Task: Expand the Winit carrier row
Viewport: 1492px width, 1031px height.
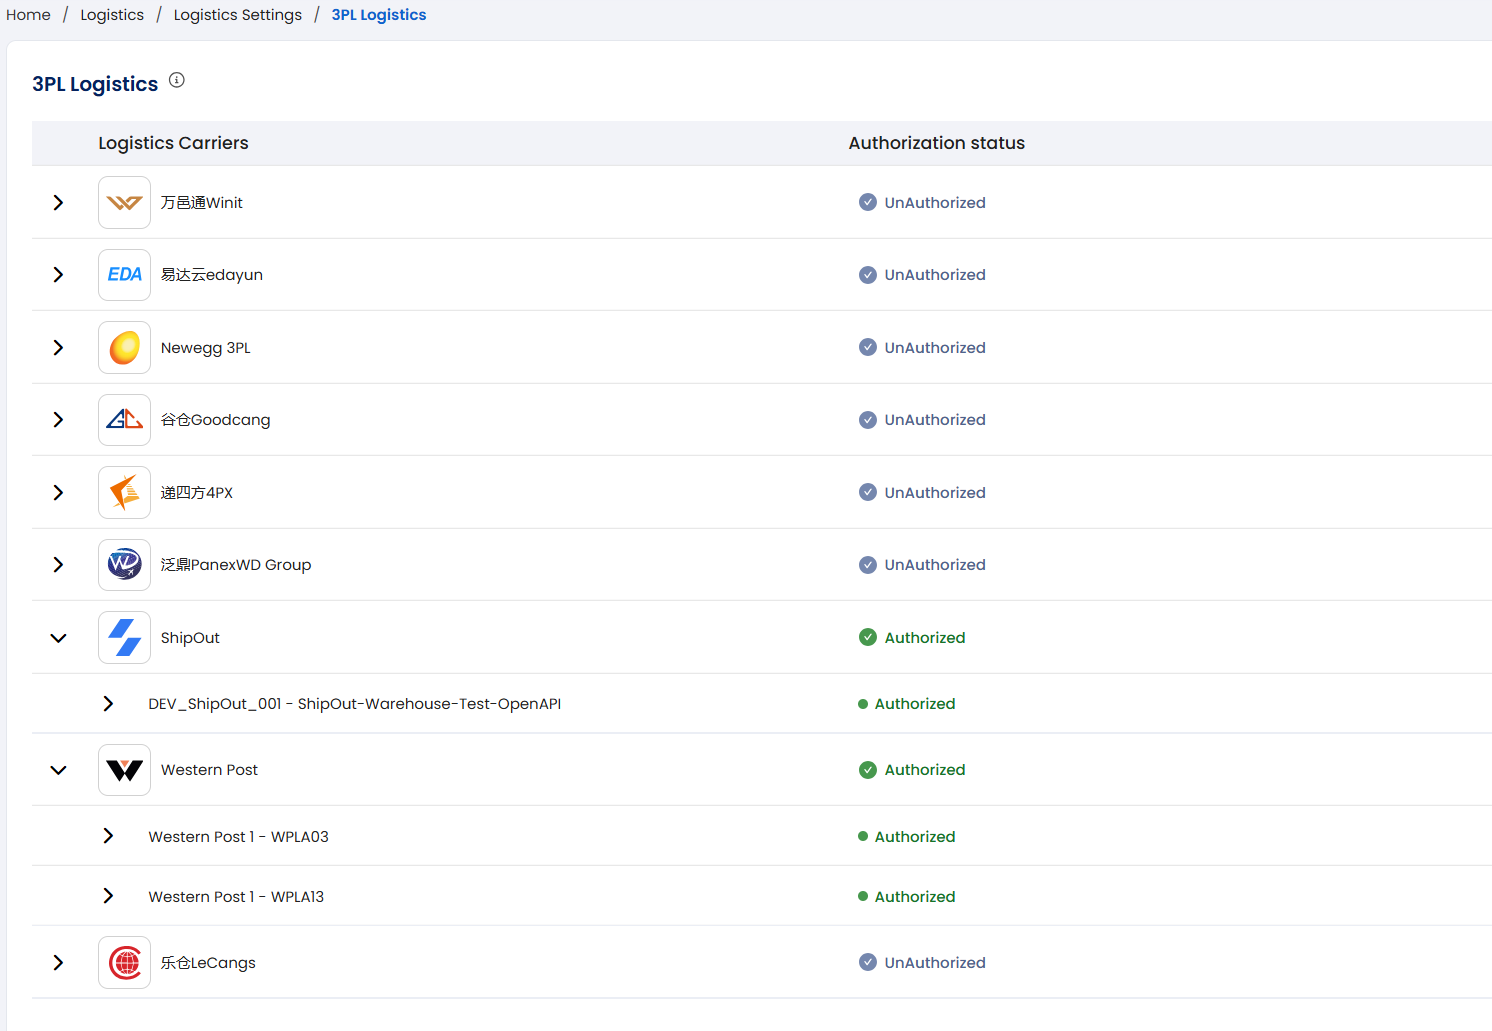Action: click(58, 203)
